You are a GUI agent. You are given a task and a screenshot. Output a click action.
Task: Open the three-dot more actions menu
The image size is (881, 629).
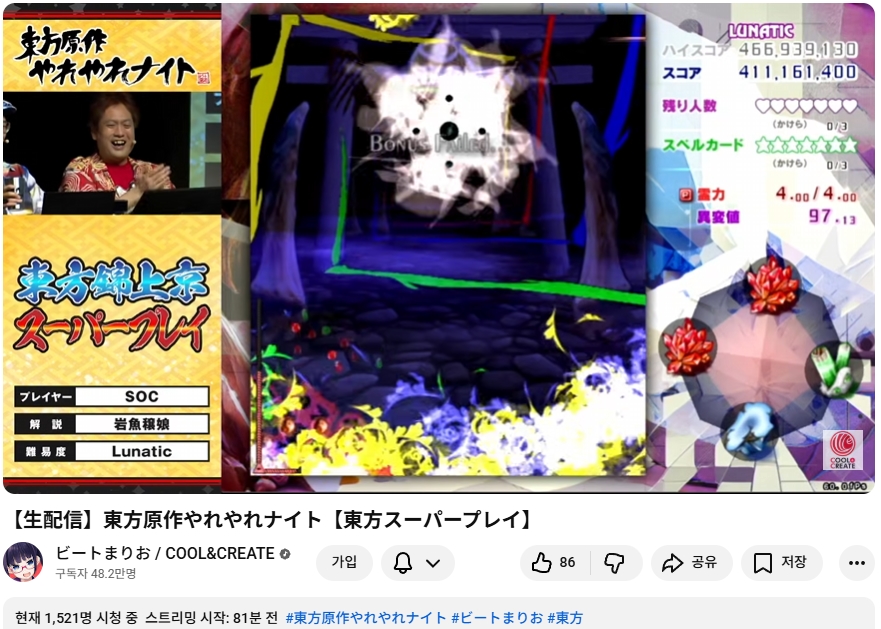pyautogui.click(x=856, y=563)
